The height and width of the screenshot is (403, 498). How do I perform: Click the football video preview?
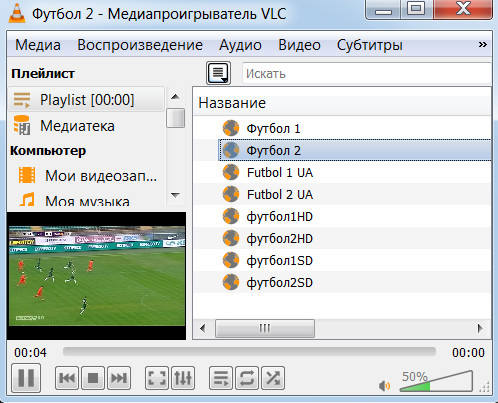pos(96,276)
